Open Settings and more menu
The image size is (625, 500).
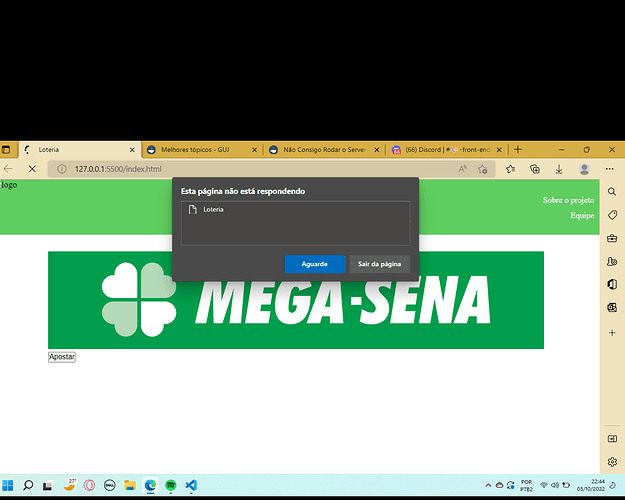609,169
